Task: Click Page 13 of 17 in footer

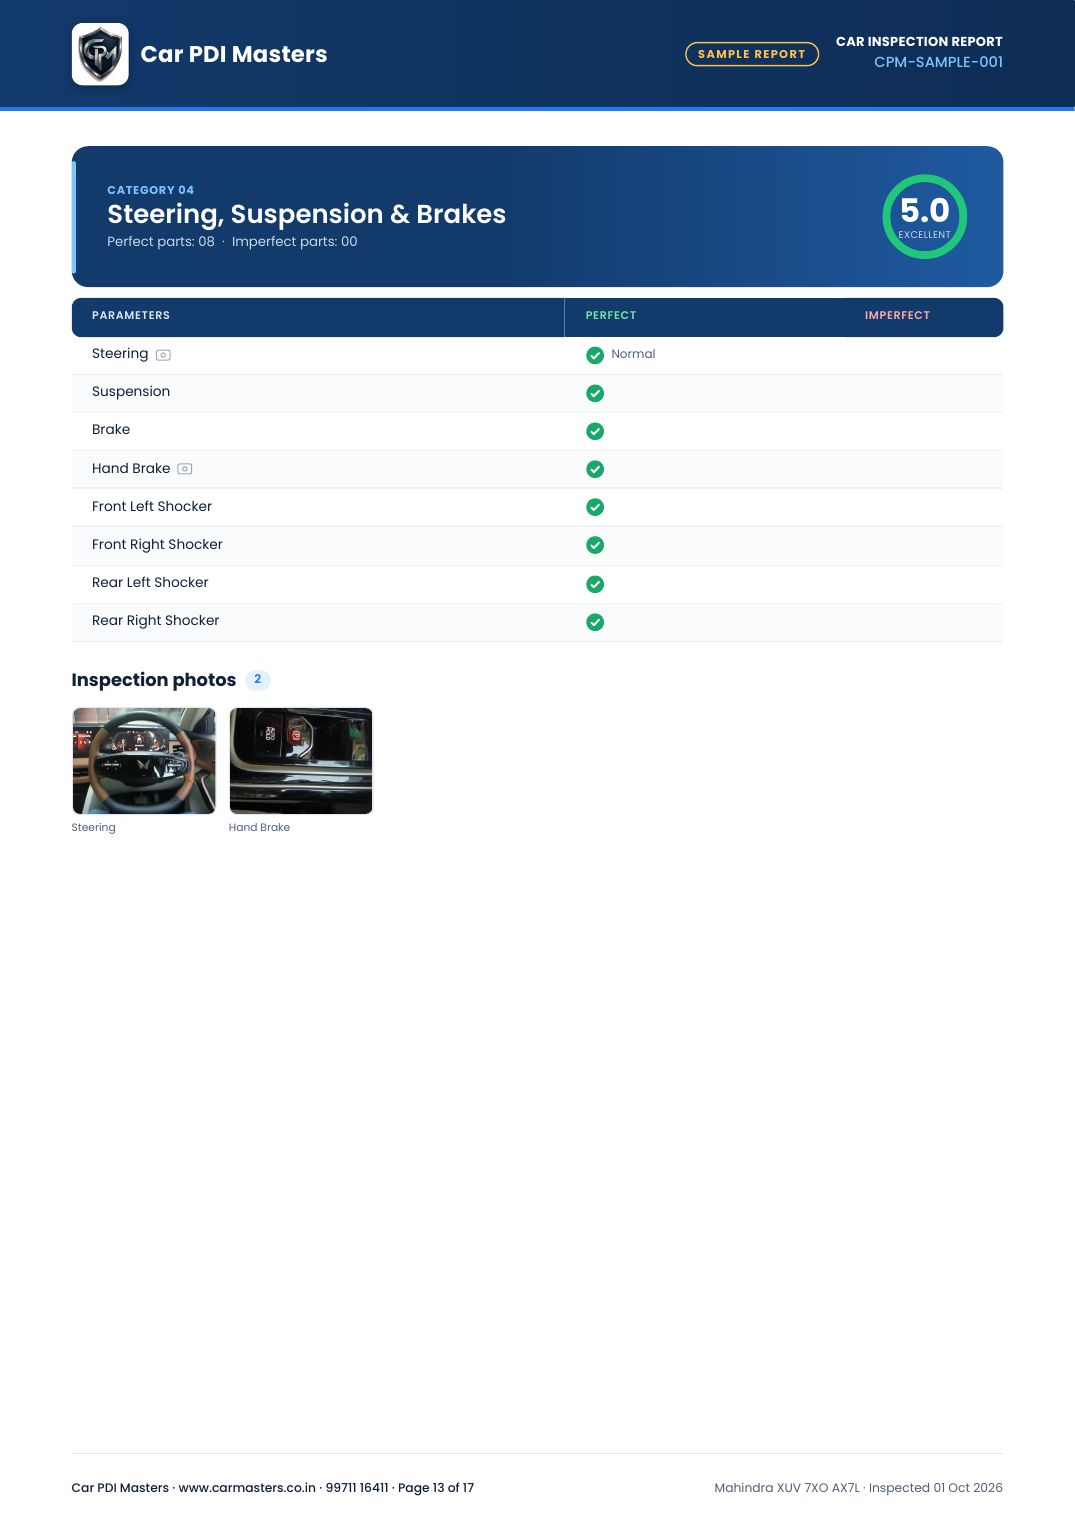Action: point(436,1488)
